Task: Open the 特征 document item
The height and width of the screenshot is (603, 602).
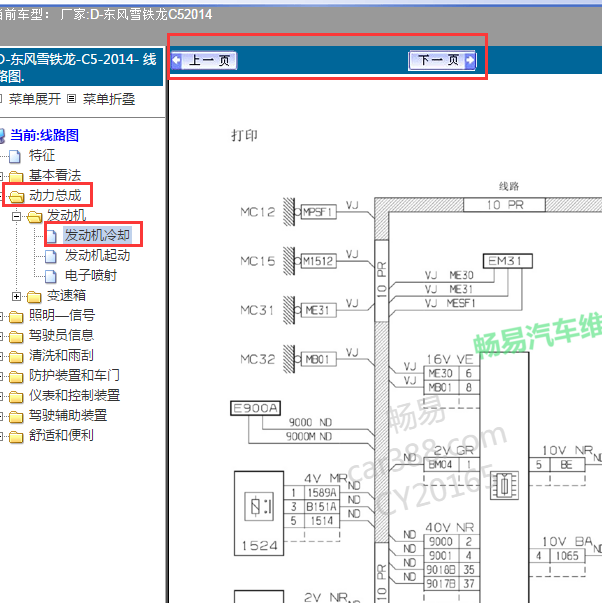Action: [x=42, y=155]
